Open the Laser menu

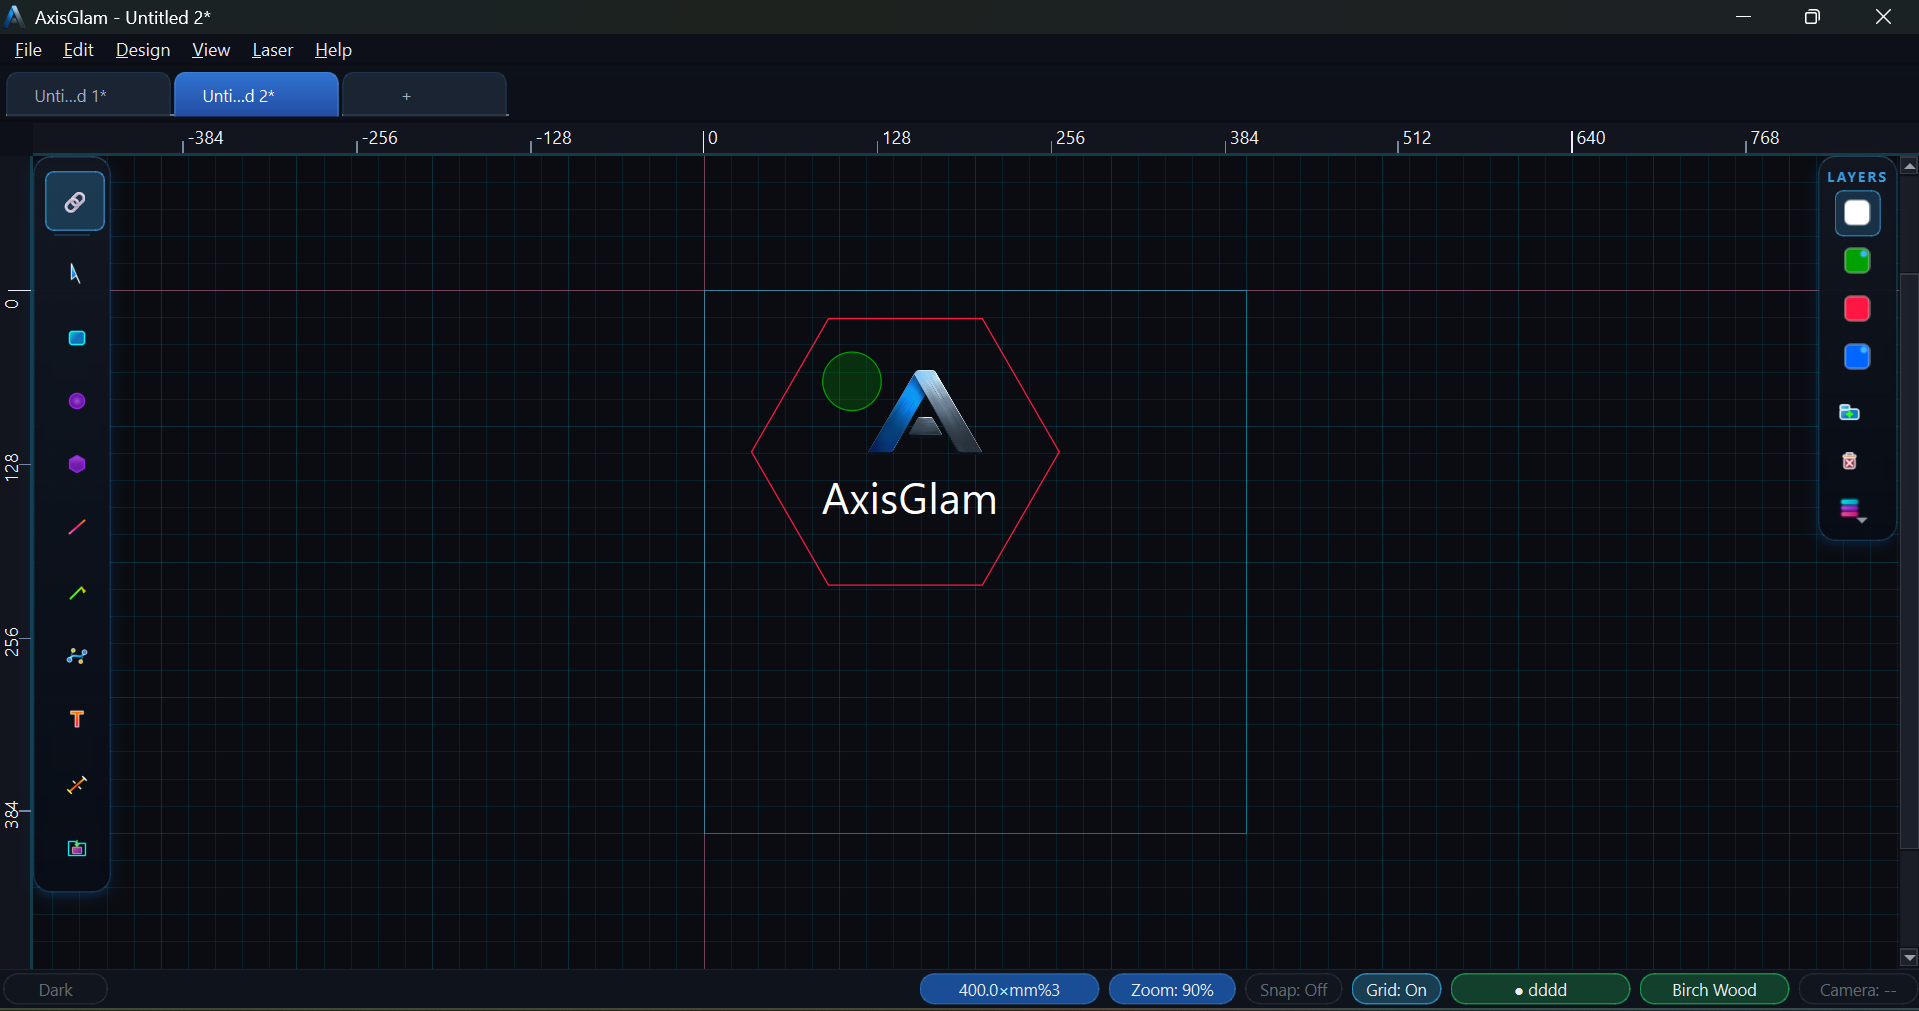(x=271, y=50)
